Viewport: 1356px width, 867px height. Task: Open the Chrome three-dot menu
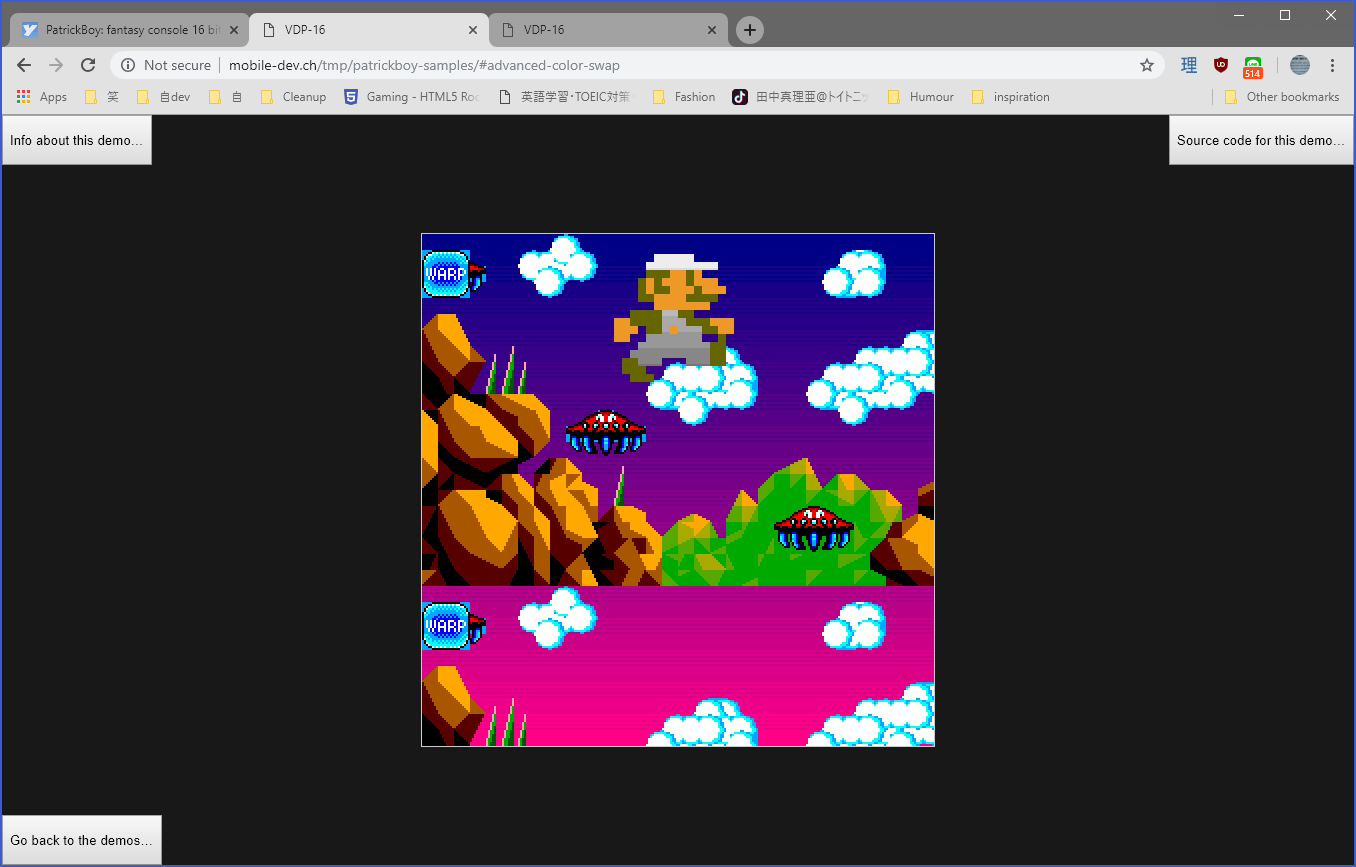[x=1332, y=65]
